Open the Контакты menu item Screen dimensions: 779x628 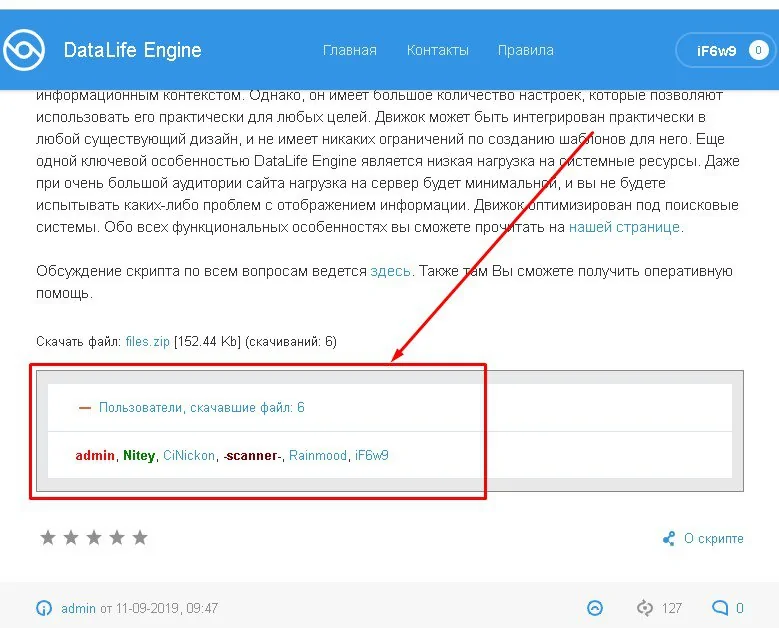(x=438, y=50)
